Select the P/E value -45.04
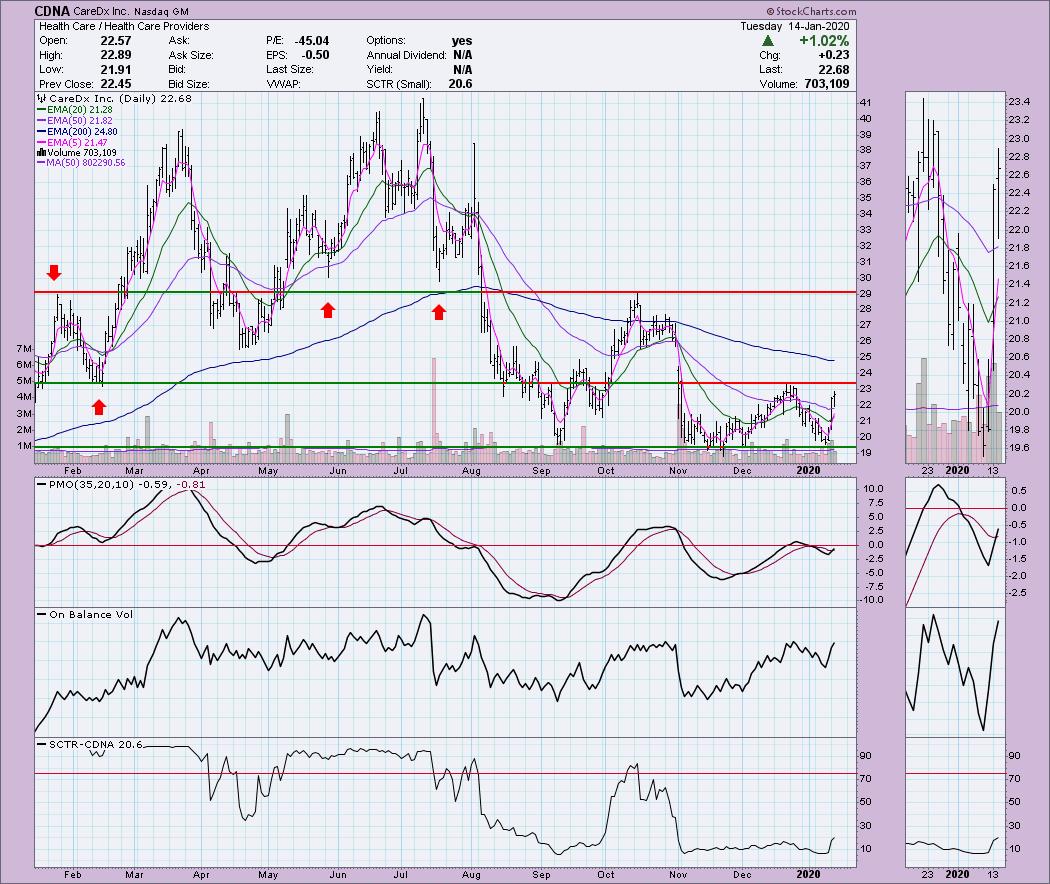Screen dimensions: 1050x884 (311, 41)
